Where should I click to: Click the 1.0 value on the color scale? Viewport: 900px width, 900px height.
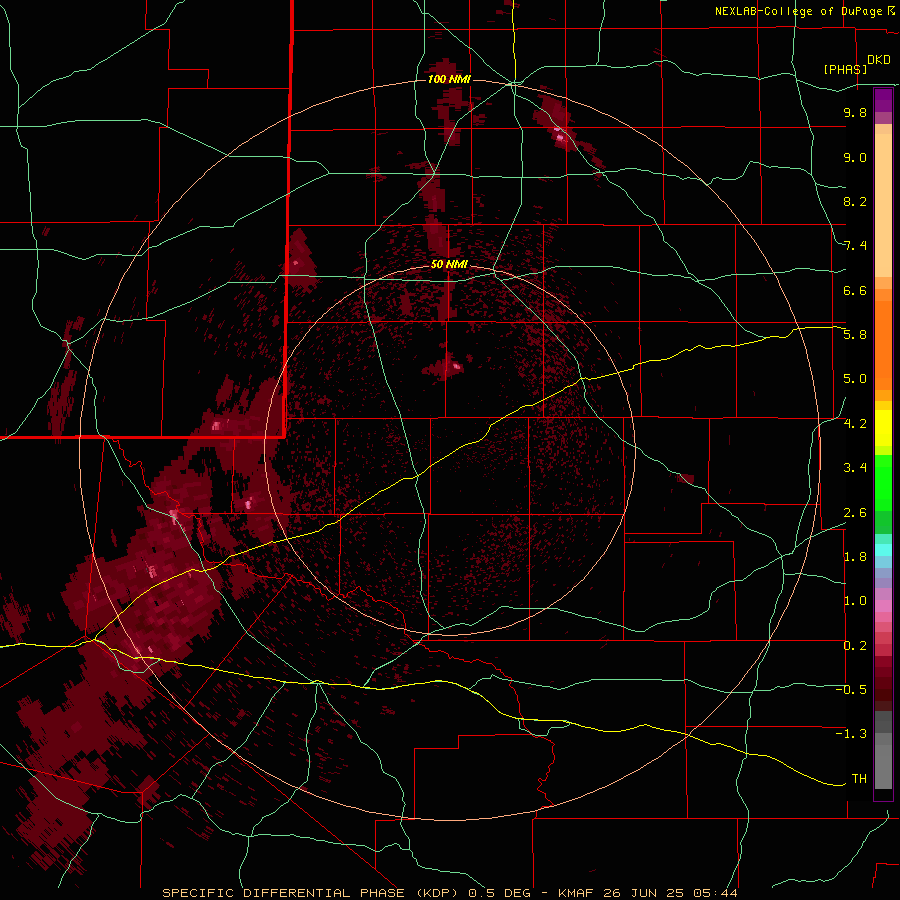tap(855, 601)
